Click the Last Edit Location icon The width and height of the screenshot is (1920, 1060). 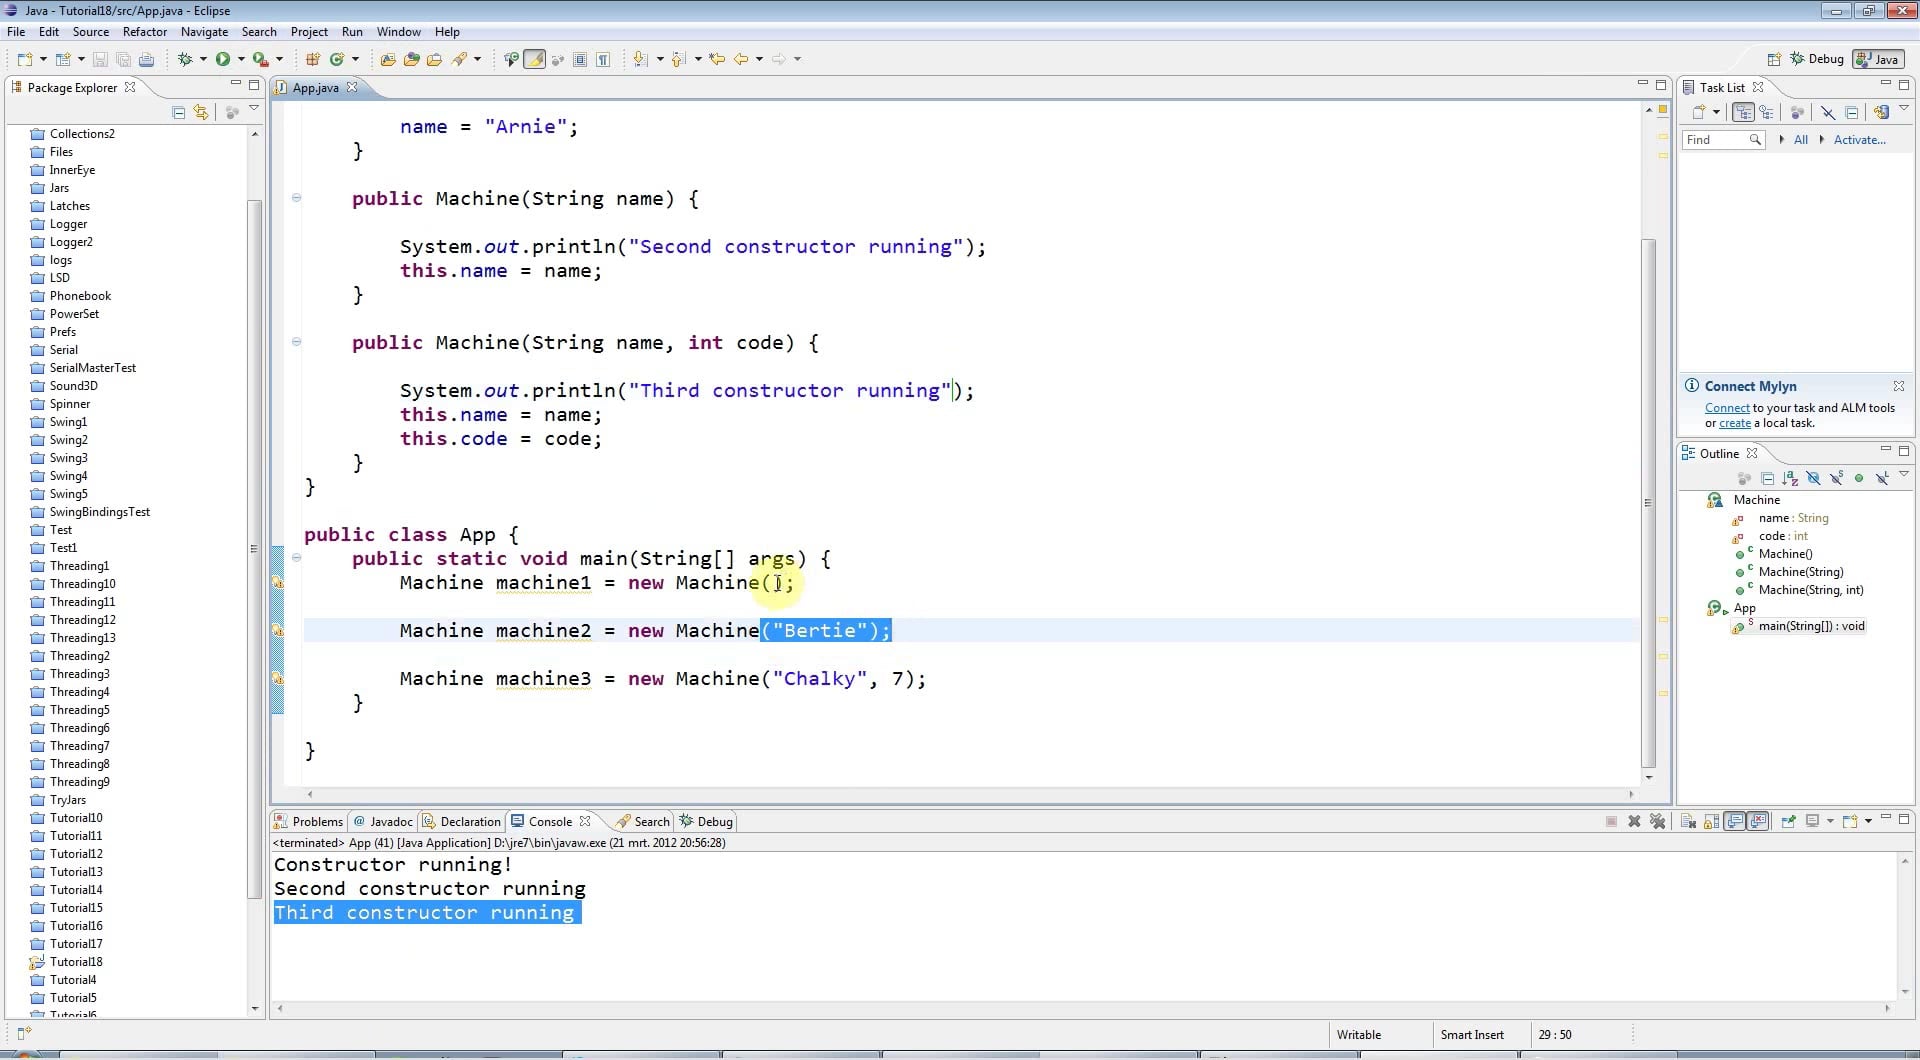[x=717, y=59]
